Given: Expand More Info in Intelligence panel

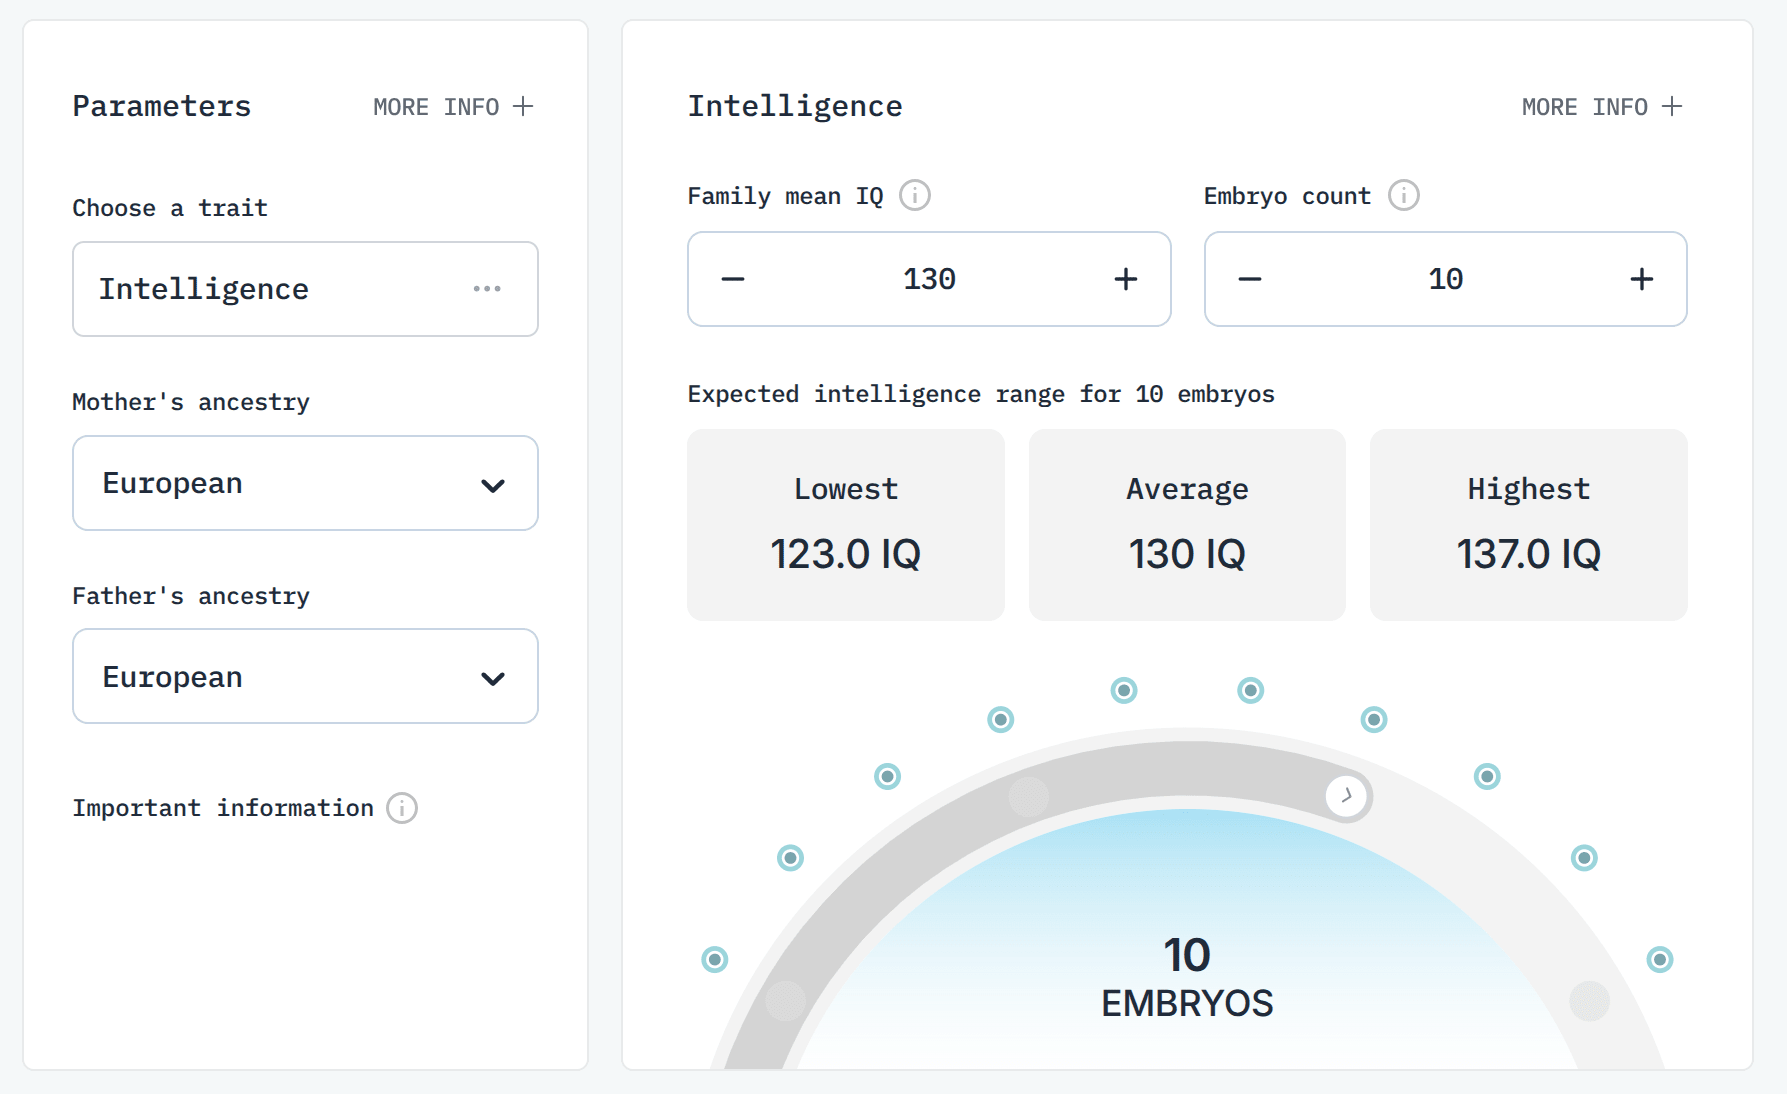Looking at the screenshot, I should [1602, 107].
